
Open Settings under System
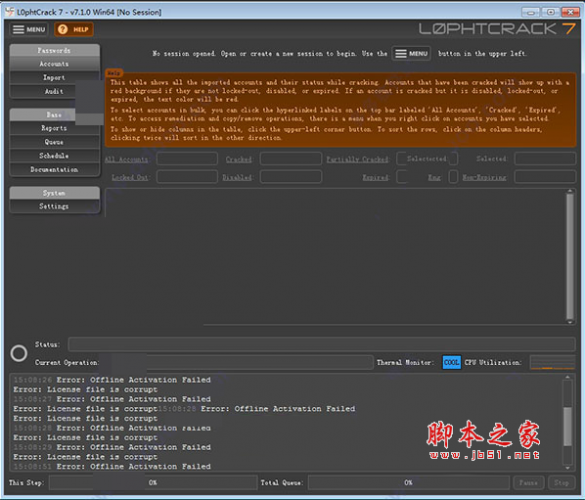pyautogui.click(x=54, y=206)
